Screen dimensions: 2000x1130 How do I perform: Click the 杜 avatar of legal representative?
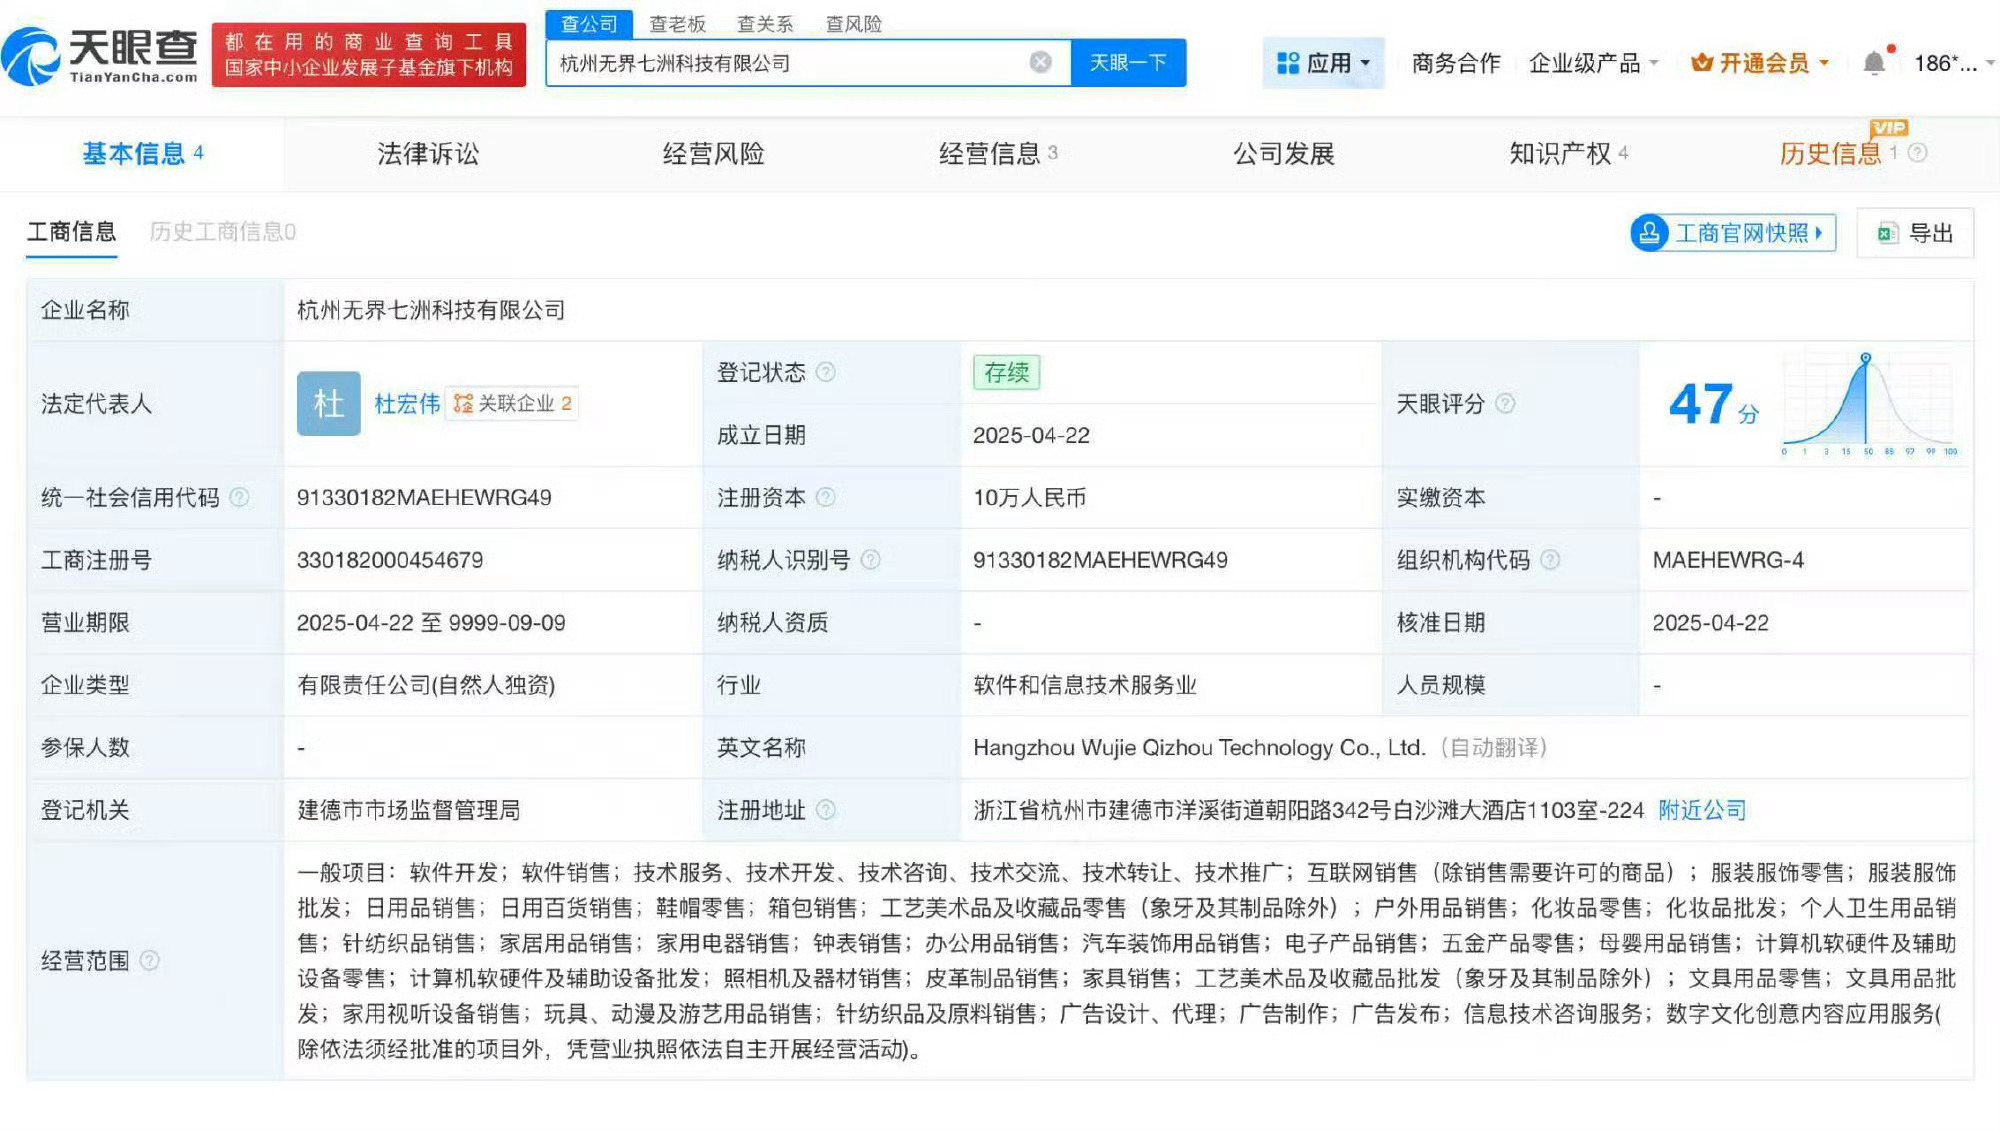tap(328, 403)
